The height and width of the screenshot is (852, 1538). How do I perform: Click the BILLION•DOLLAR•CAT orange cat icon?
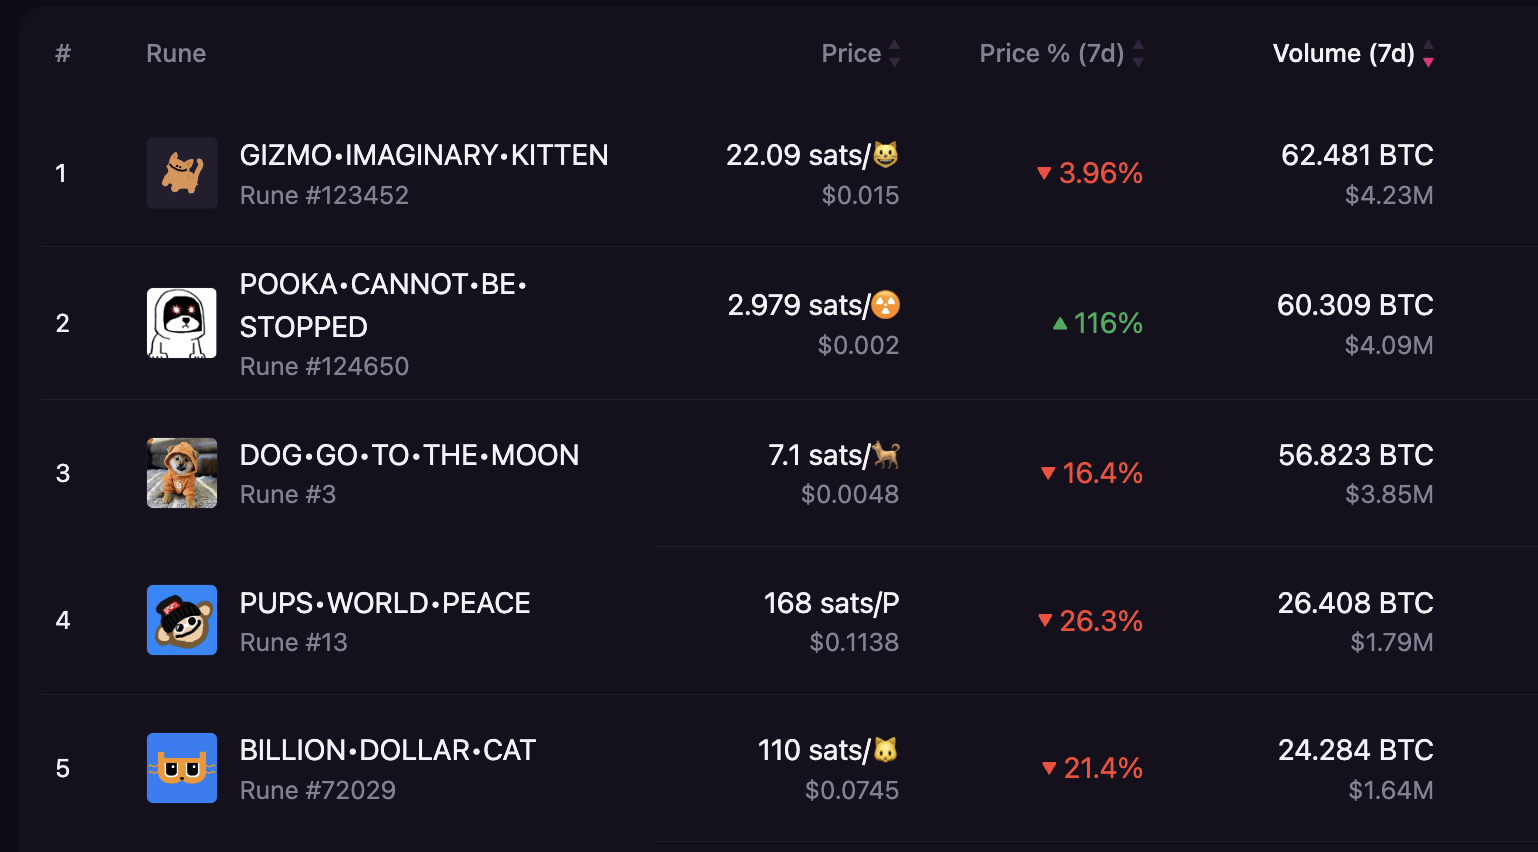click(x=182, y=768)
